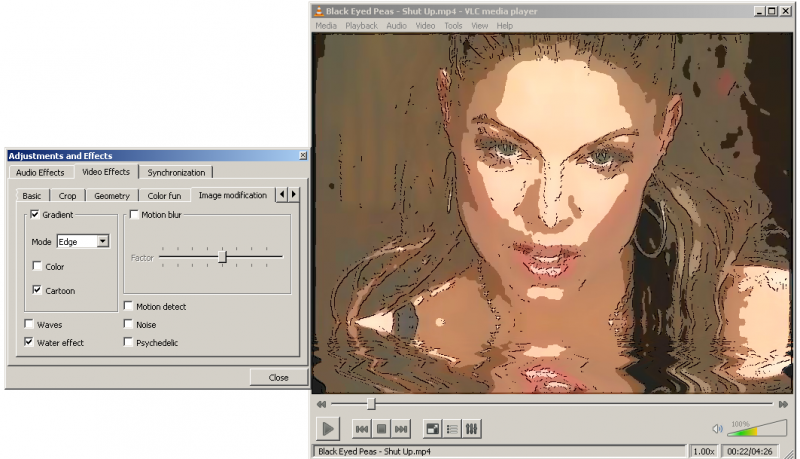Click the VLC cone icon in title bar
The height and width of the screenshot is (459, 800).
pyautogui.click(x=319, y=11)
